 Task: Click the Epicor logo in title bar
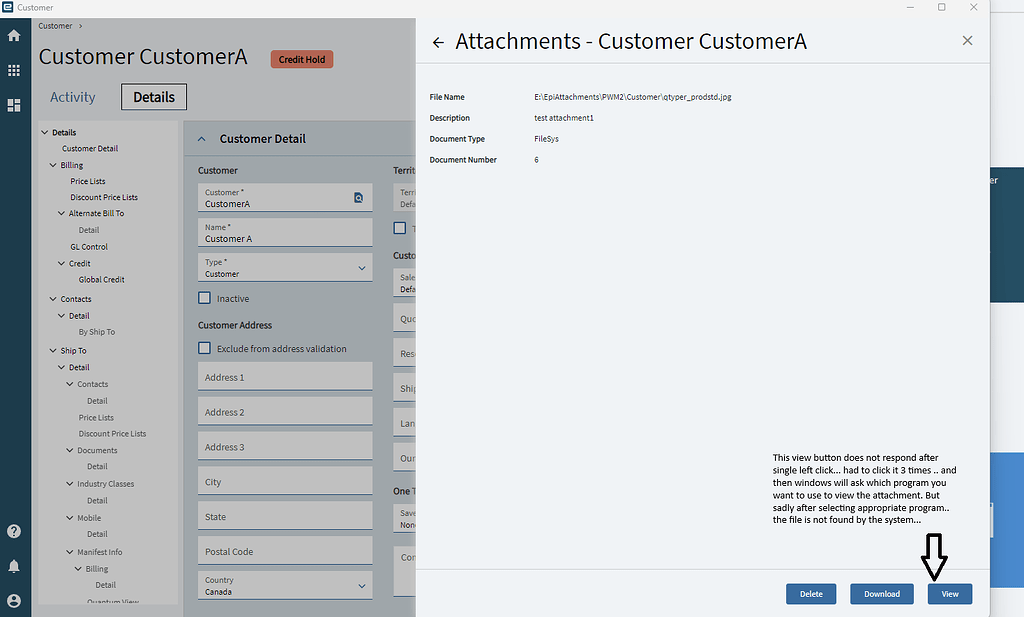10,7
